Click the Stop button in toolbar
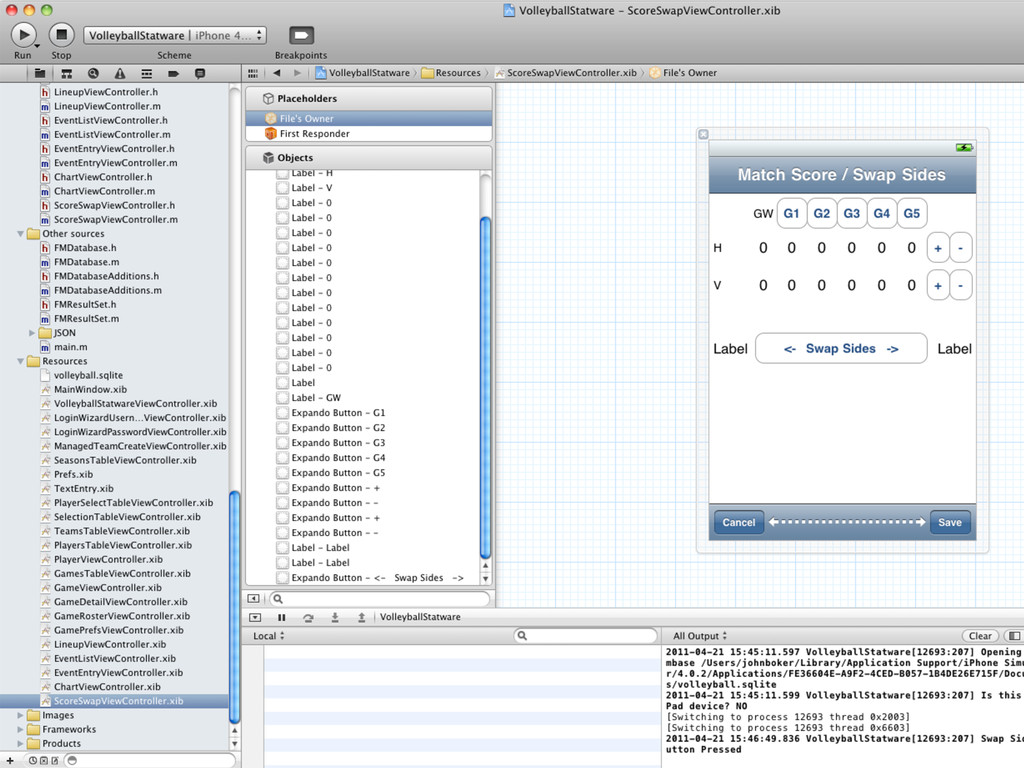Image resolution: width=1024 pixels, height=768 pixels. tap(61, 35)
